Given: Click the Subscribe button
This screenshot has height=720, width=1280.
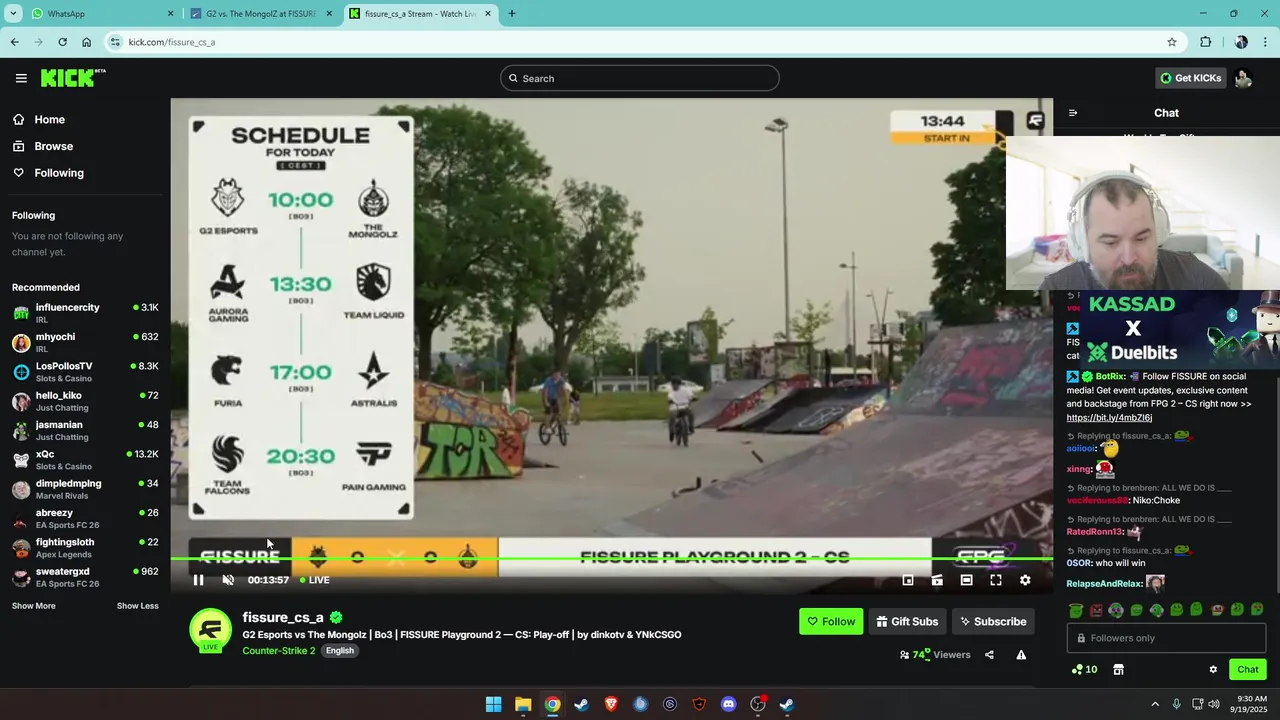Looking at the screenshot, I should pyautogui.click(x=993, y=621).
